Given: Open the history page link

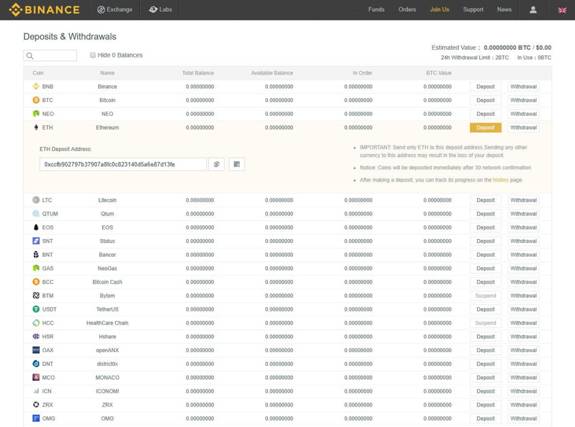Looking at the screenshot, I should click(x=501, y=180).
